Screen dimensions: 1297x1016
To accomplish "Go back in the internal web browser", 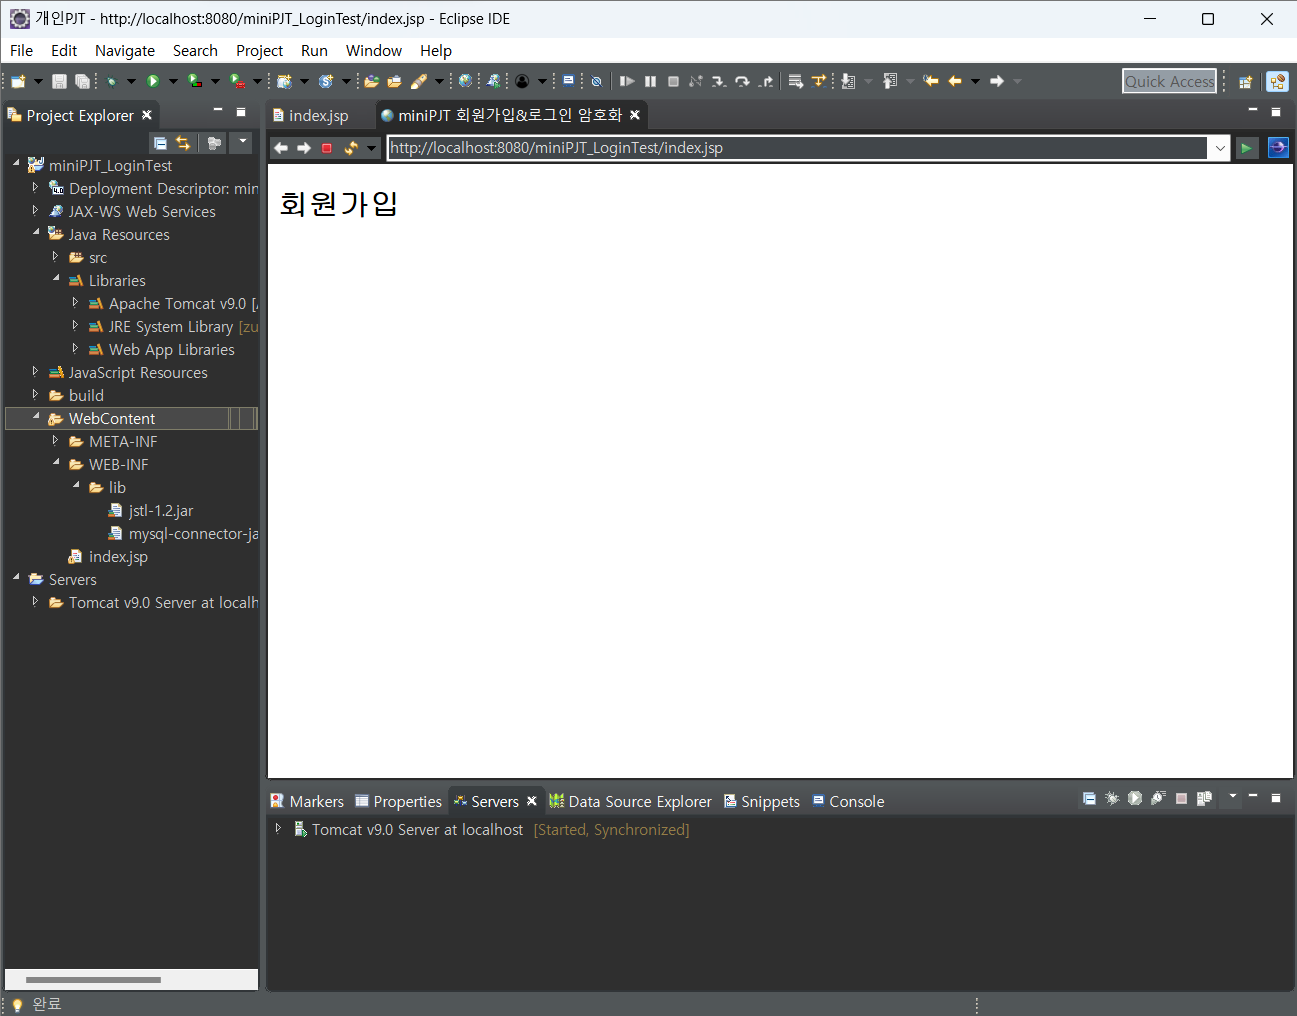I will (x=281, y=148).
